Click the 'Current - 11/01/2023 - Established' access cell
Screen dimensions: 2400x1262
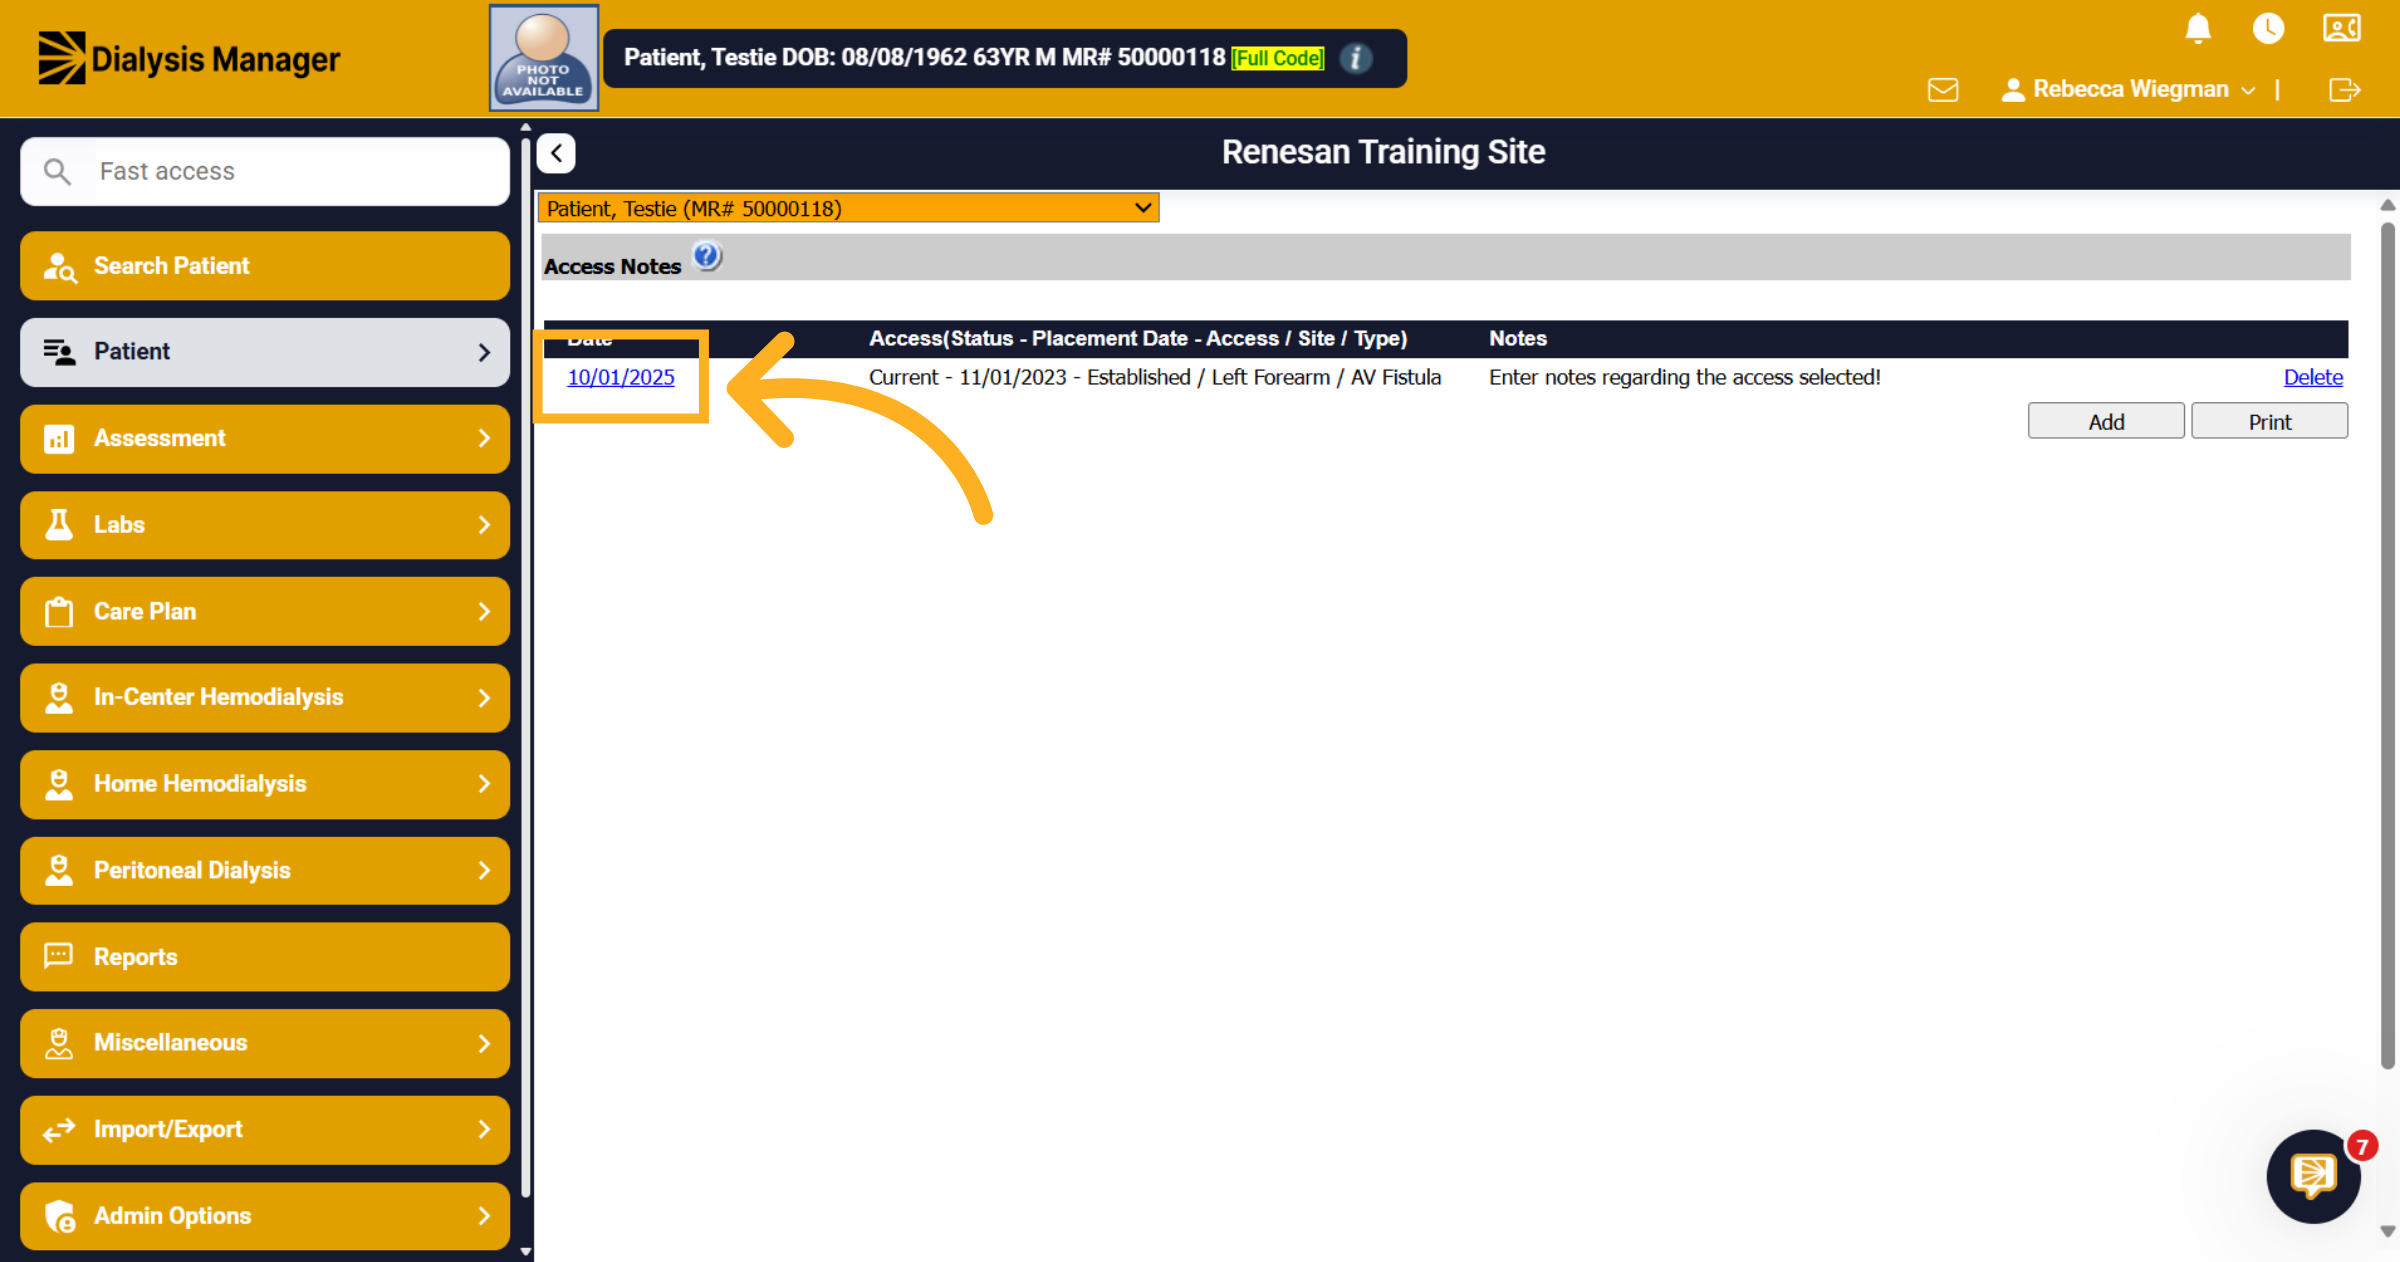pos(1155,378)
